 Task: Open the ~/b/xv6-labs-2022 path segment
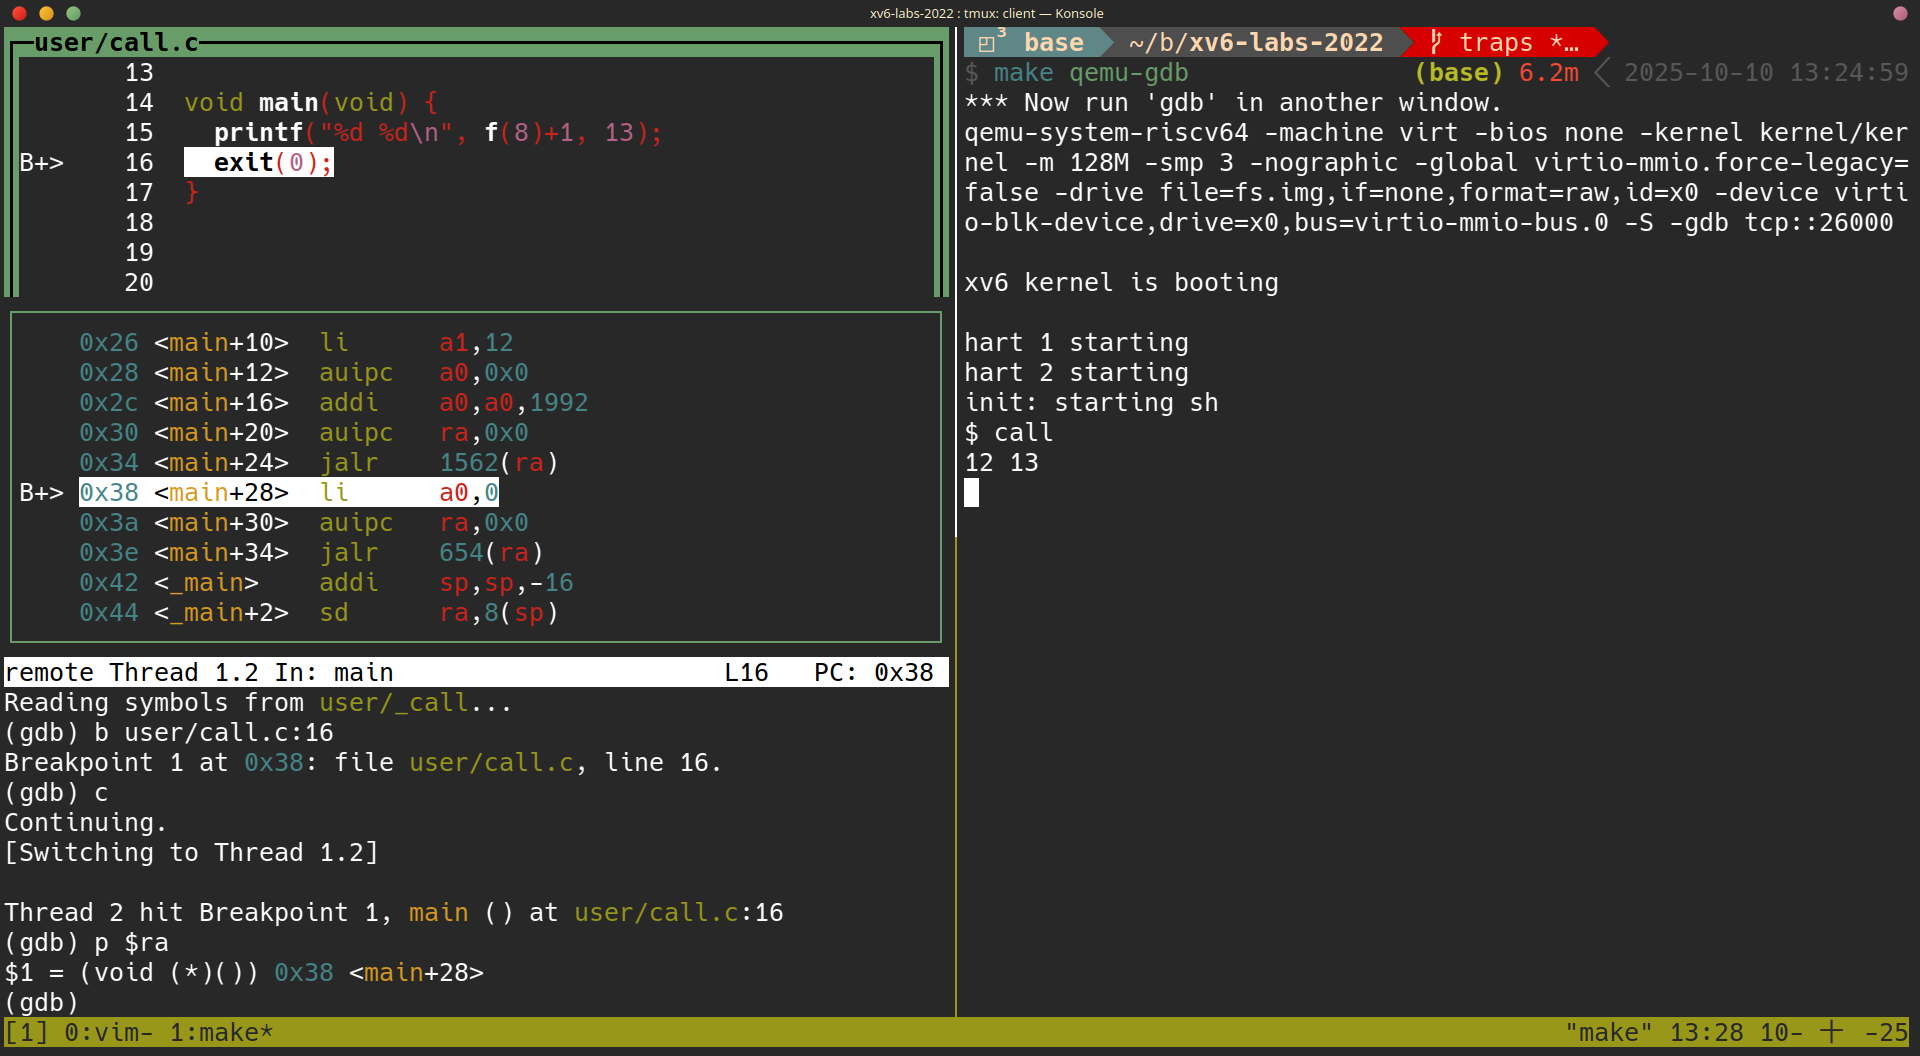click(1256, 42)
